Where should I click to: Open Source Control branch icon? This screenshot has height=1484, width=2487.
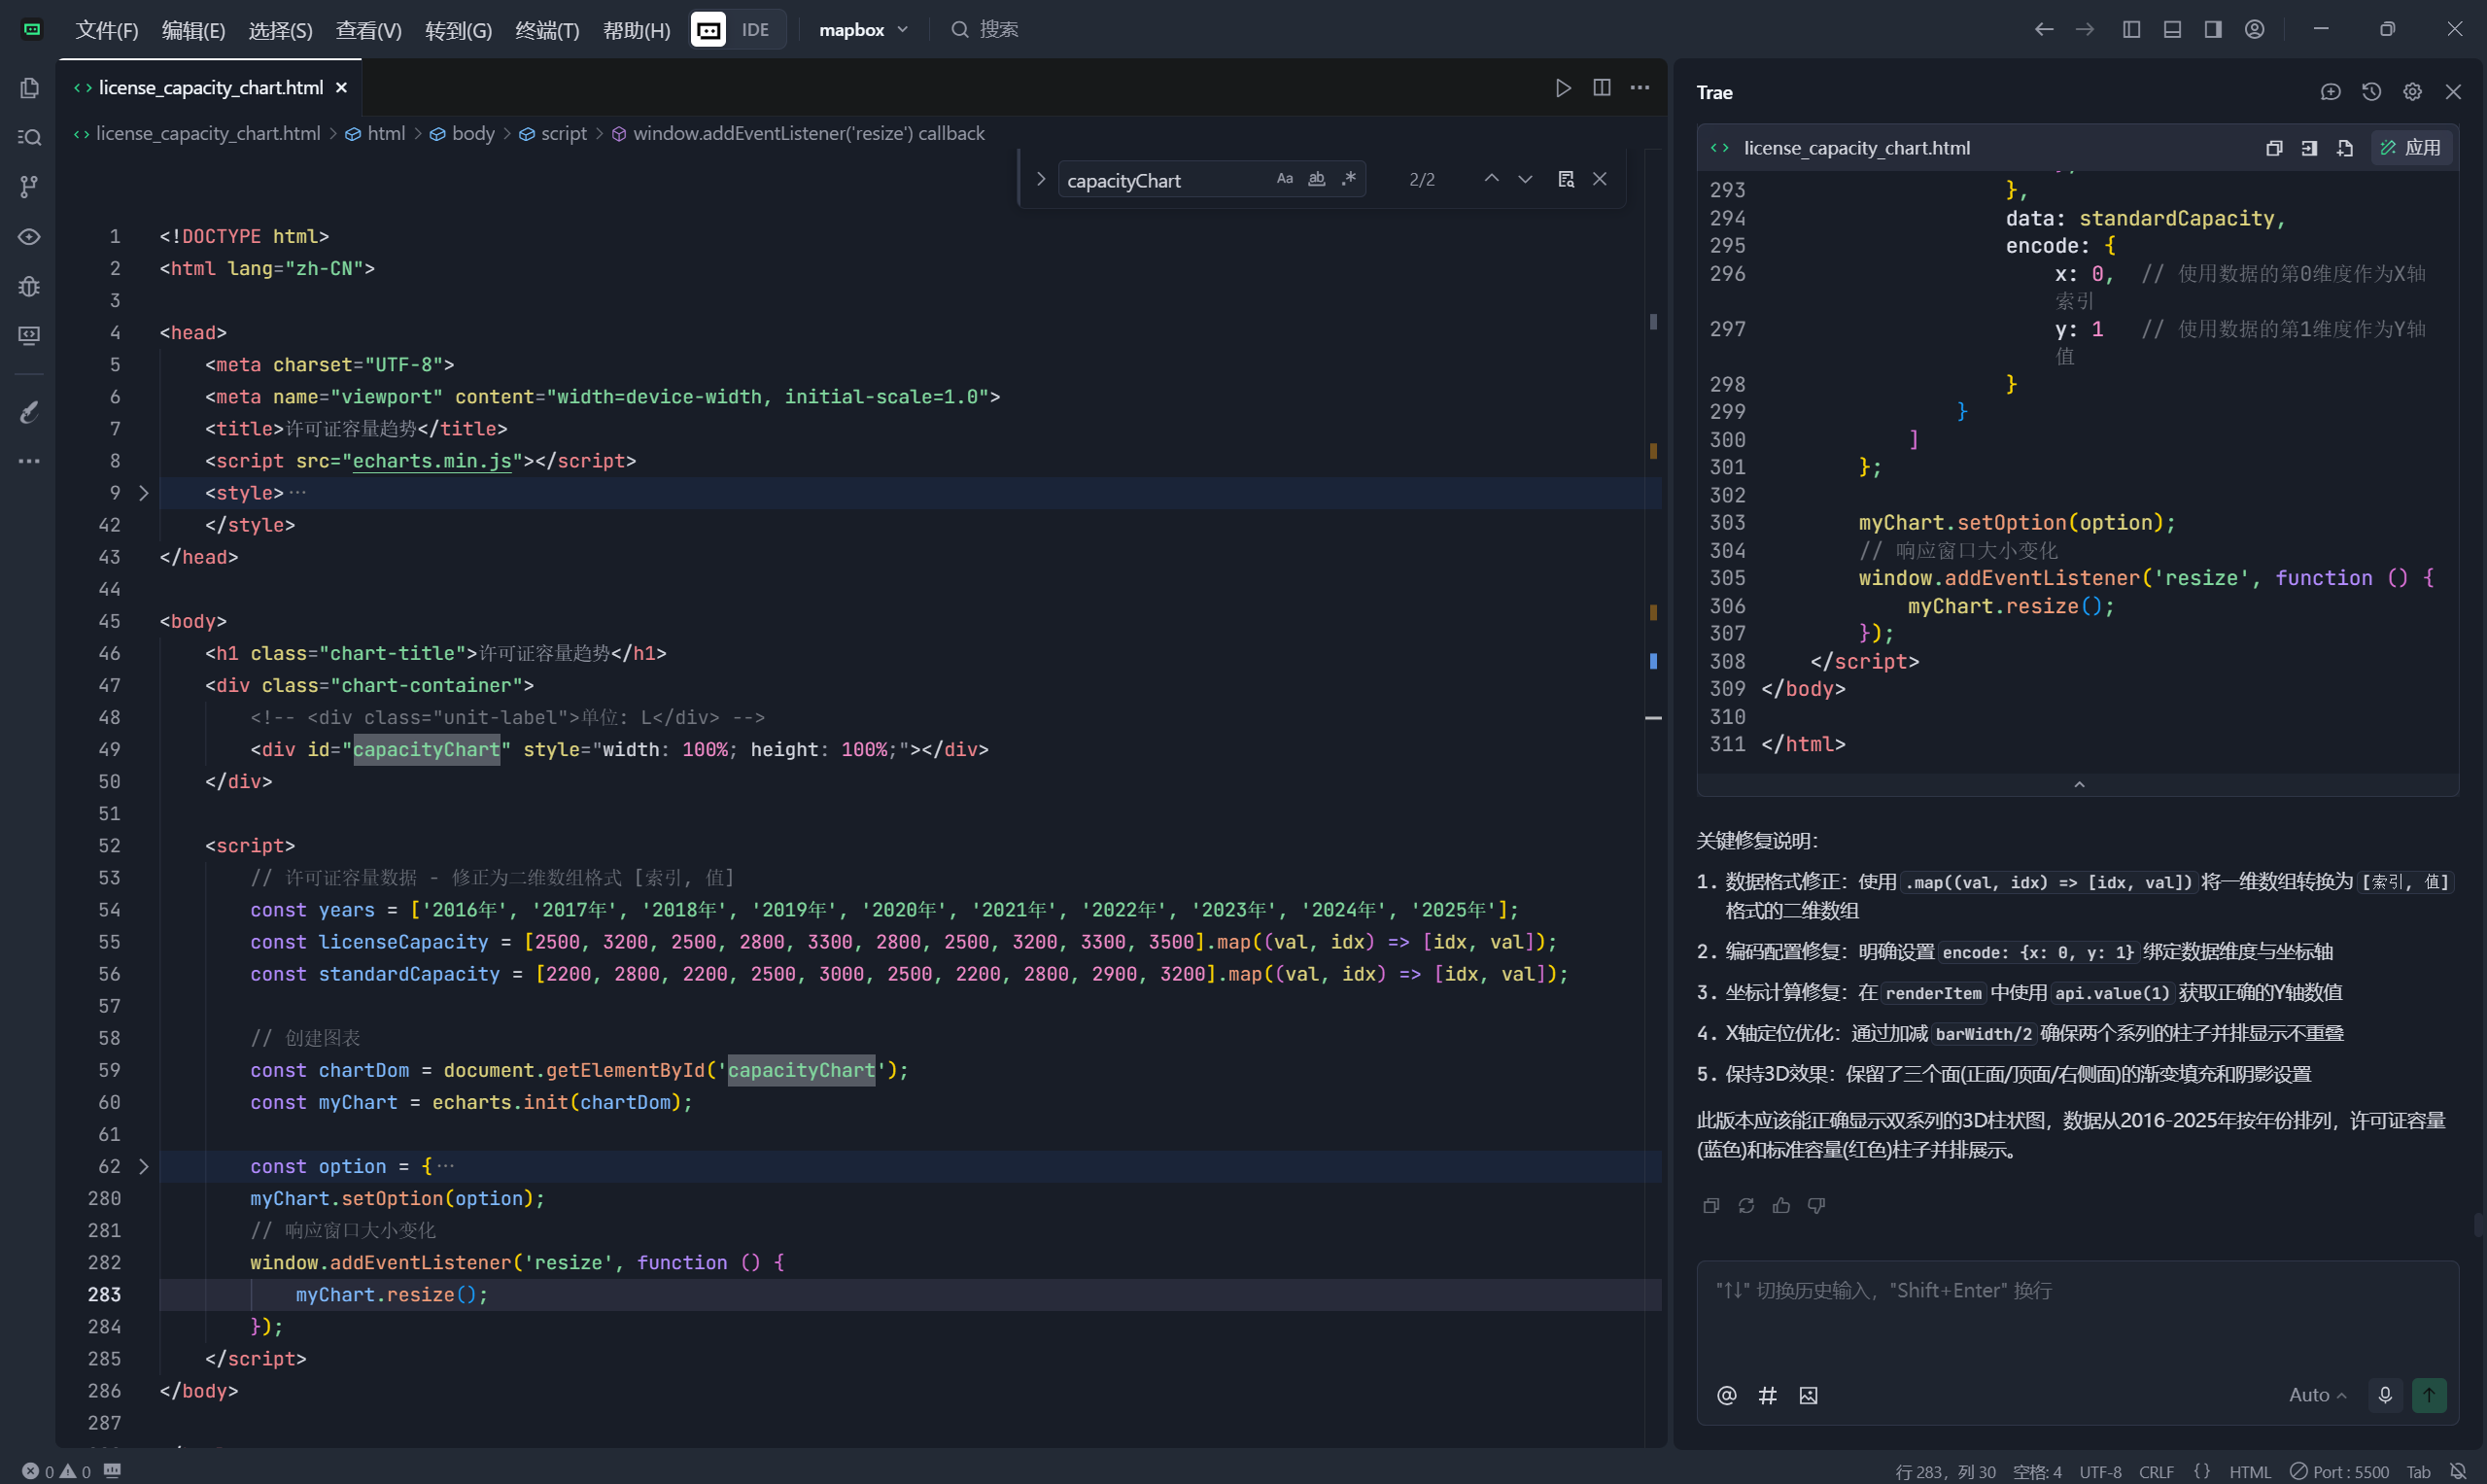coord(29,187)
